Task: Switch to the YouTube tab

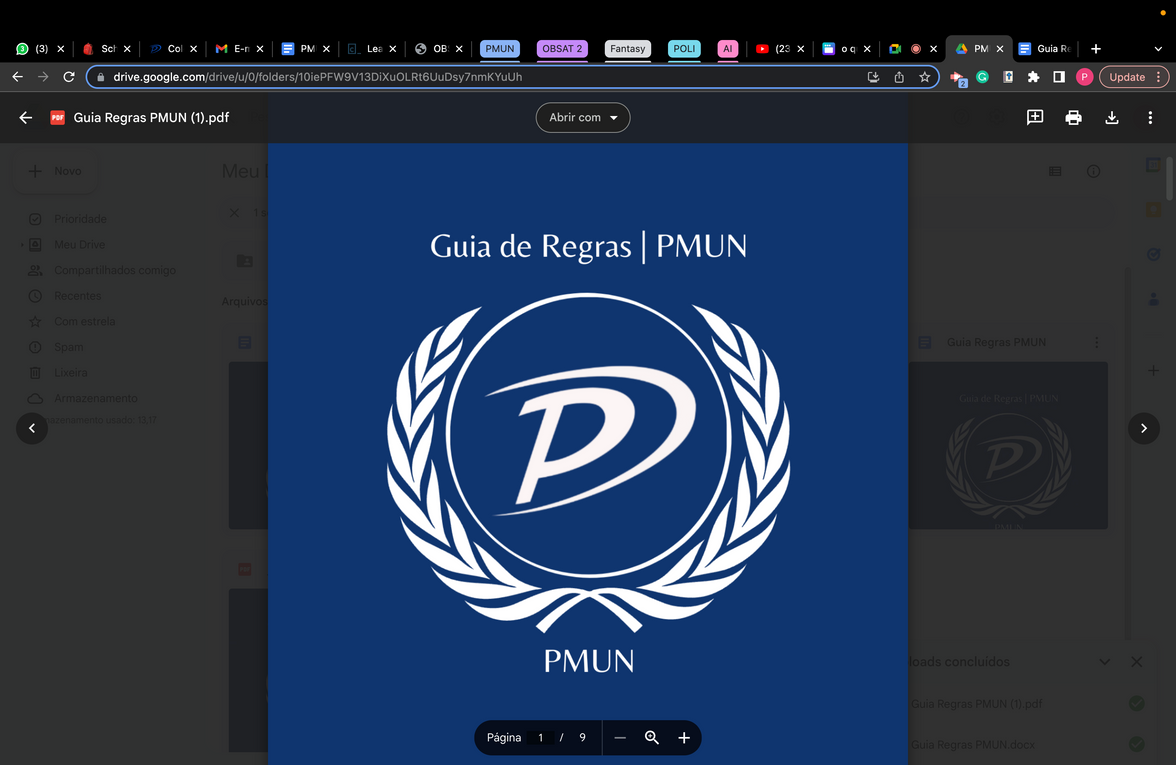Action: [x=780, y=49]
